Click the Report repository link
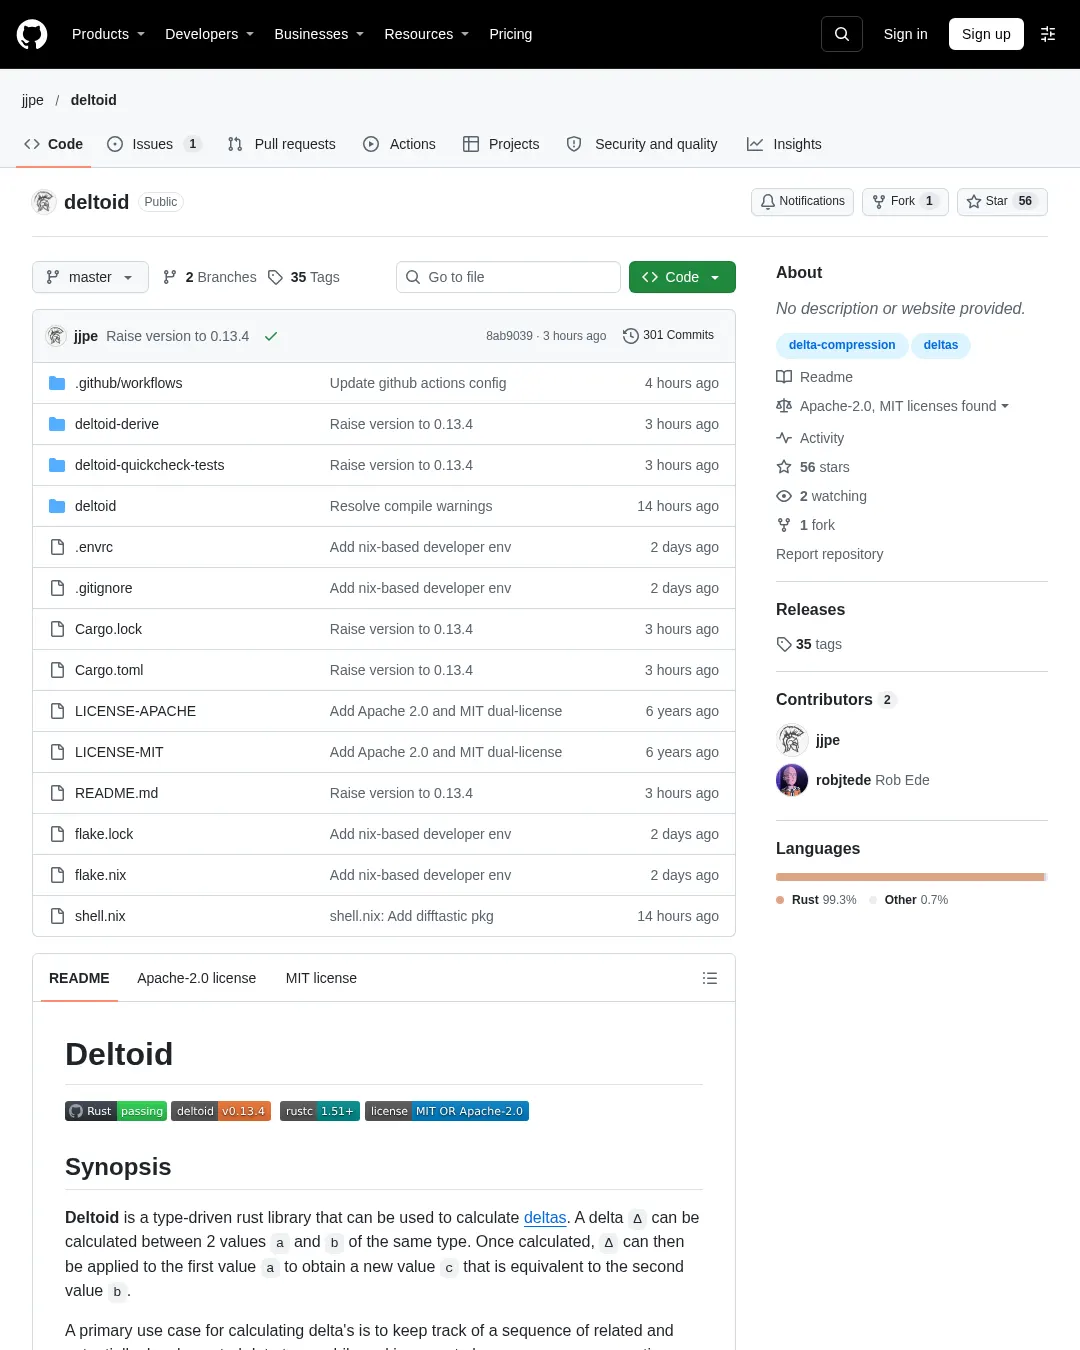This screenshot has width=1080, height=1350. pyautogui.click(x=830, y=554)
